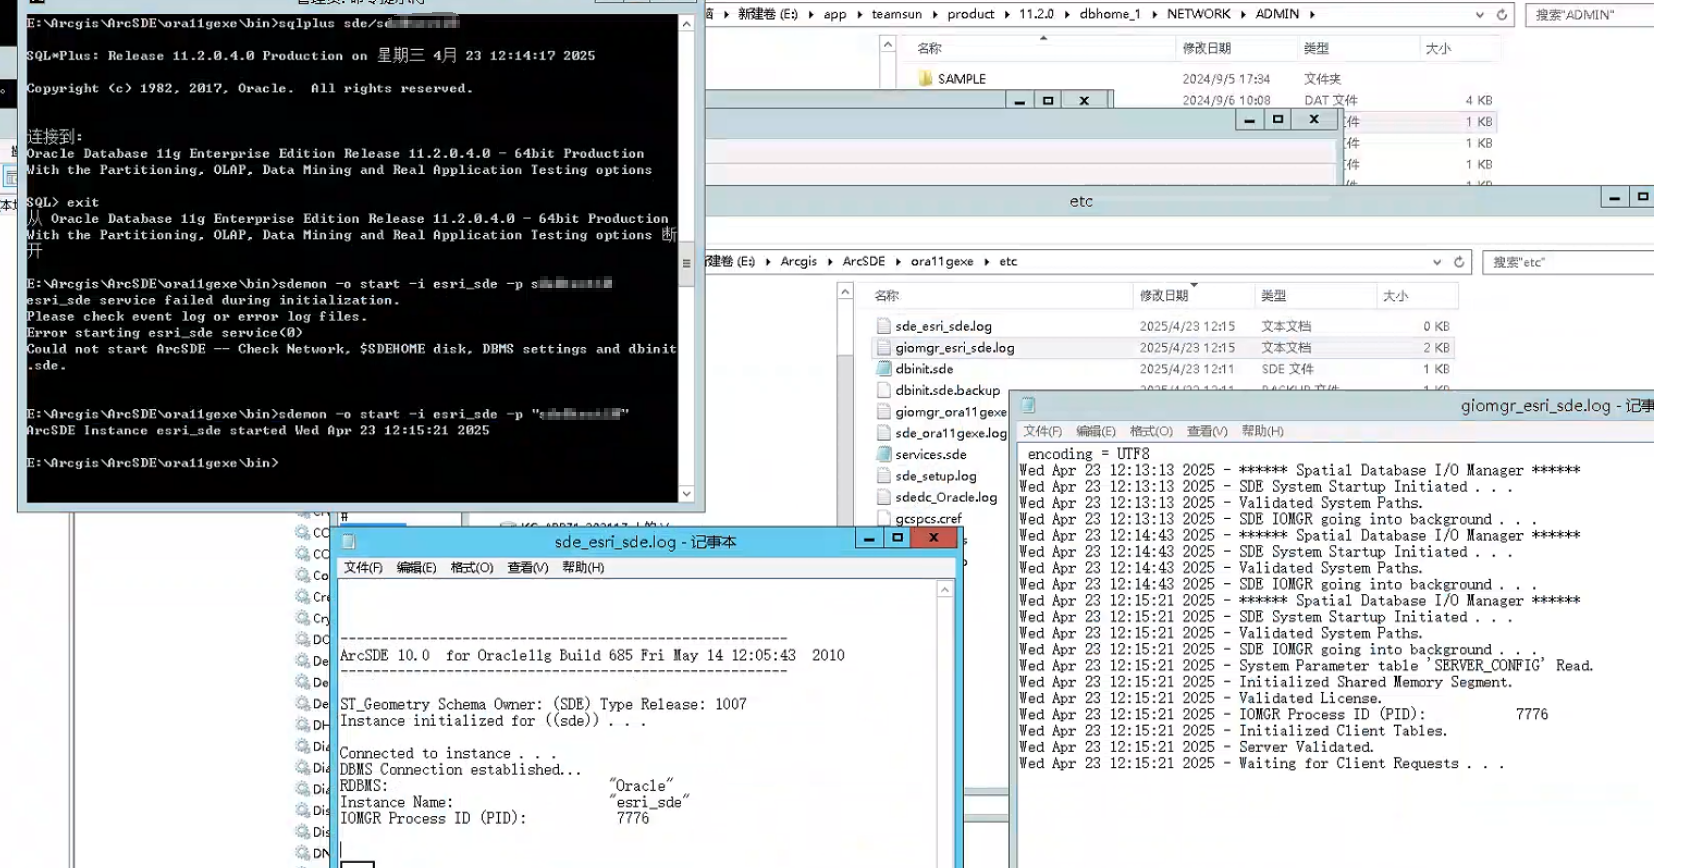Expand the arrow after 'Arcgis' breadcrumb

830,262
